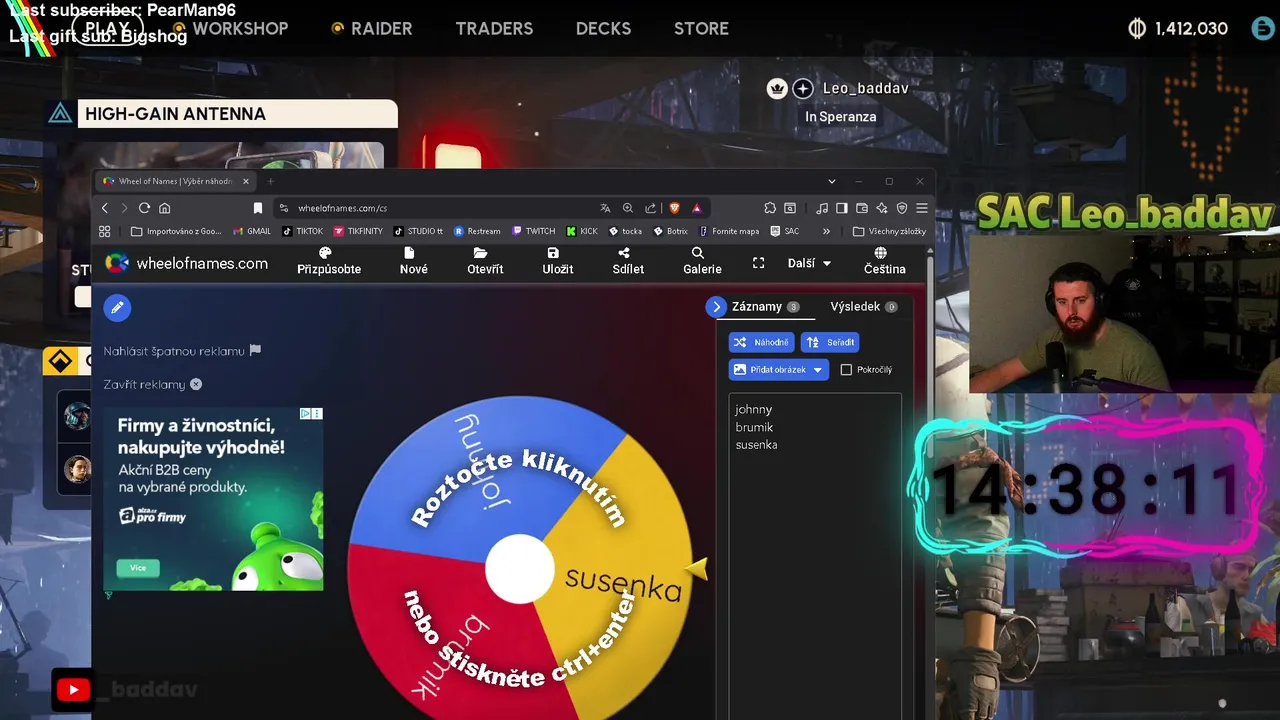Screen dimensions: 1280x720
Task: Open the zoom magnifier in address bar
Action: pos(628,208)
